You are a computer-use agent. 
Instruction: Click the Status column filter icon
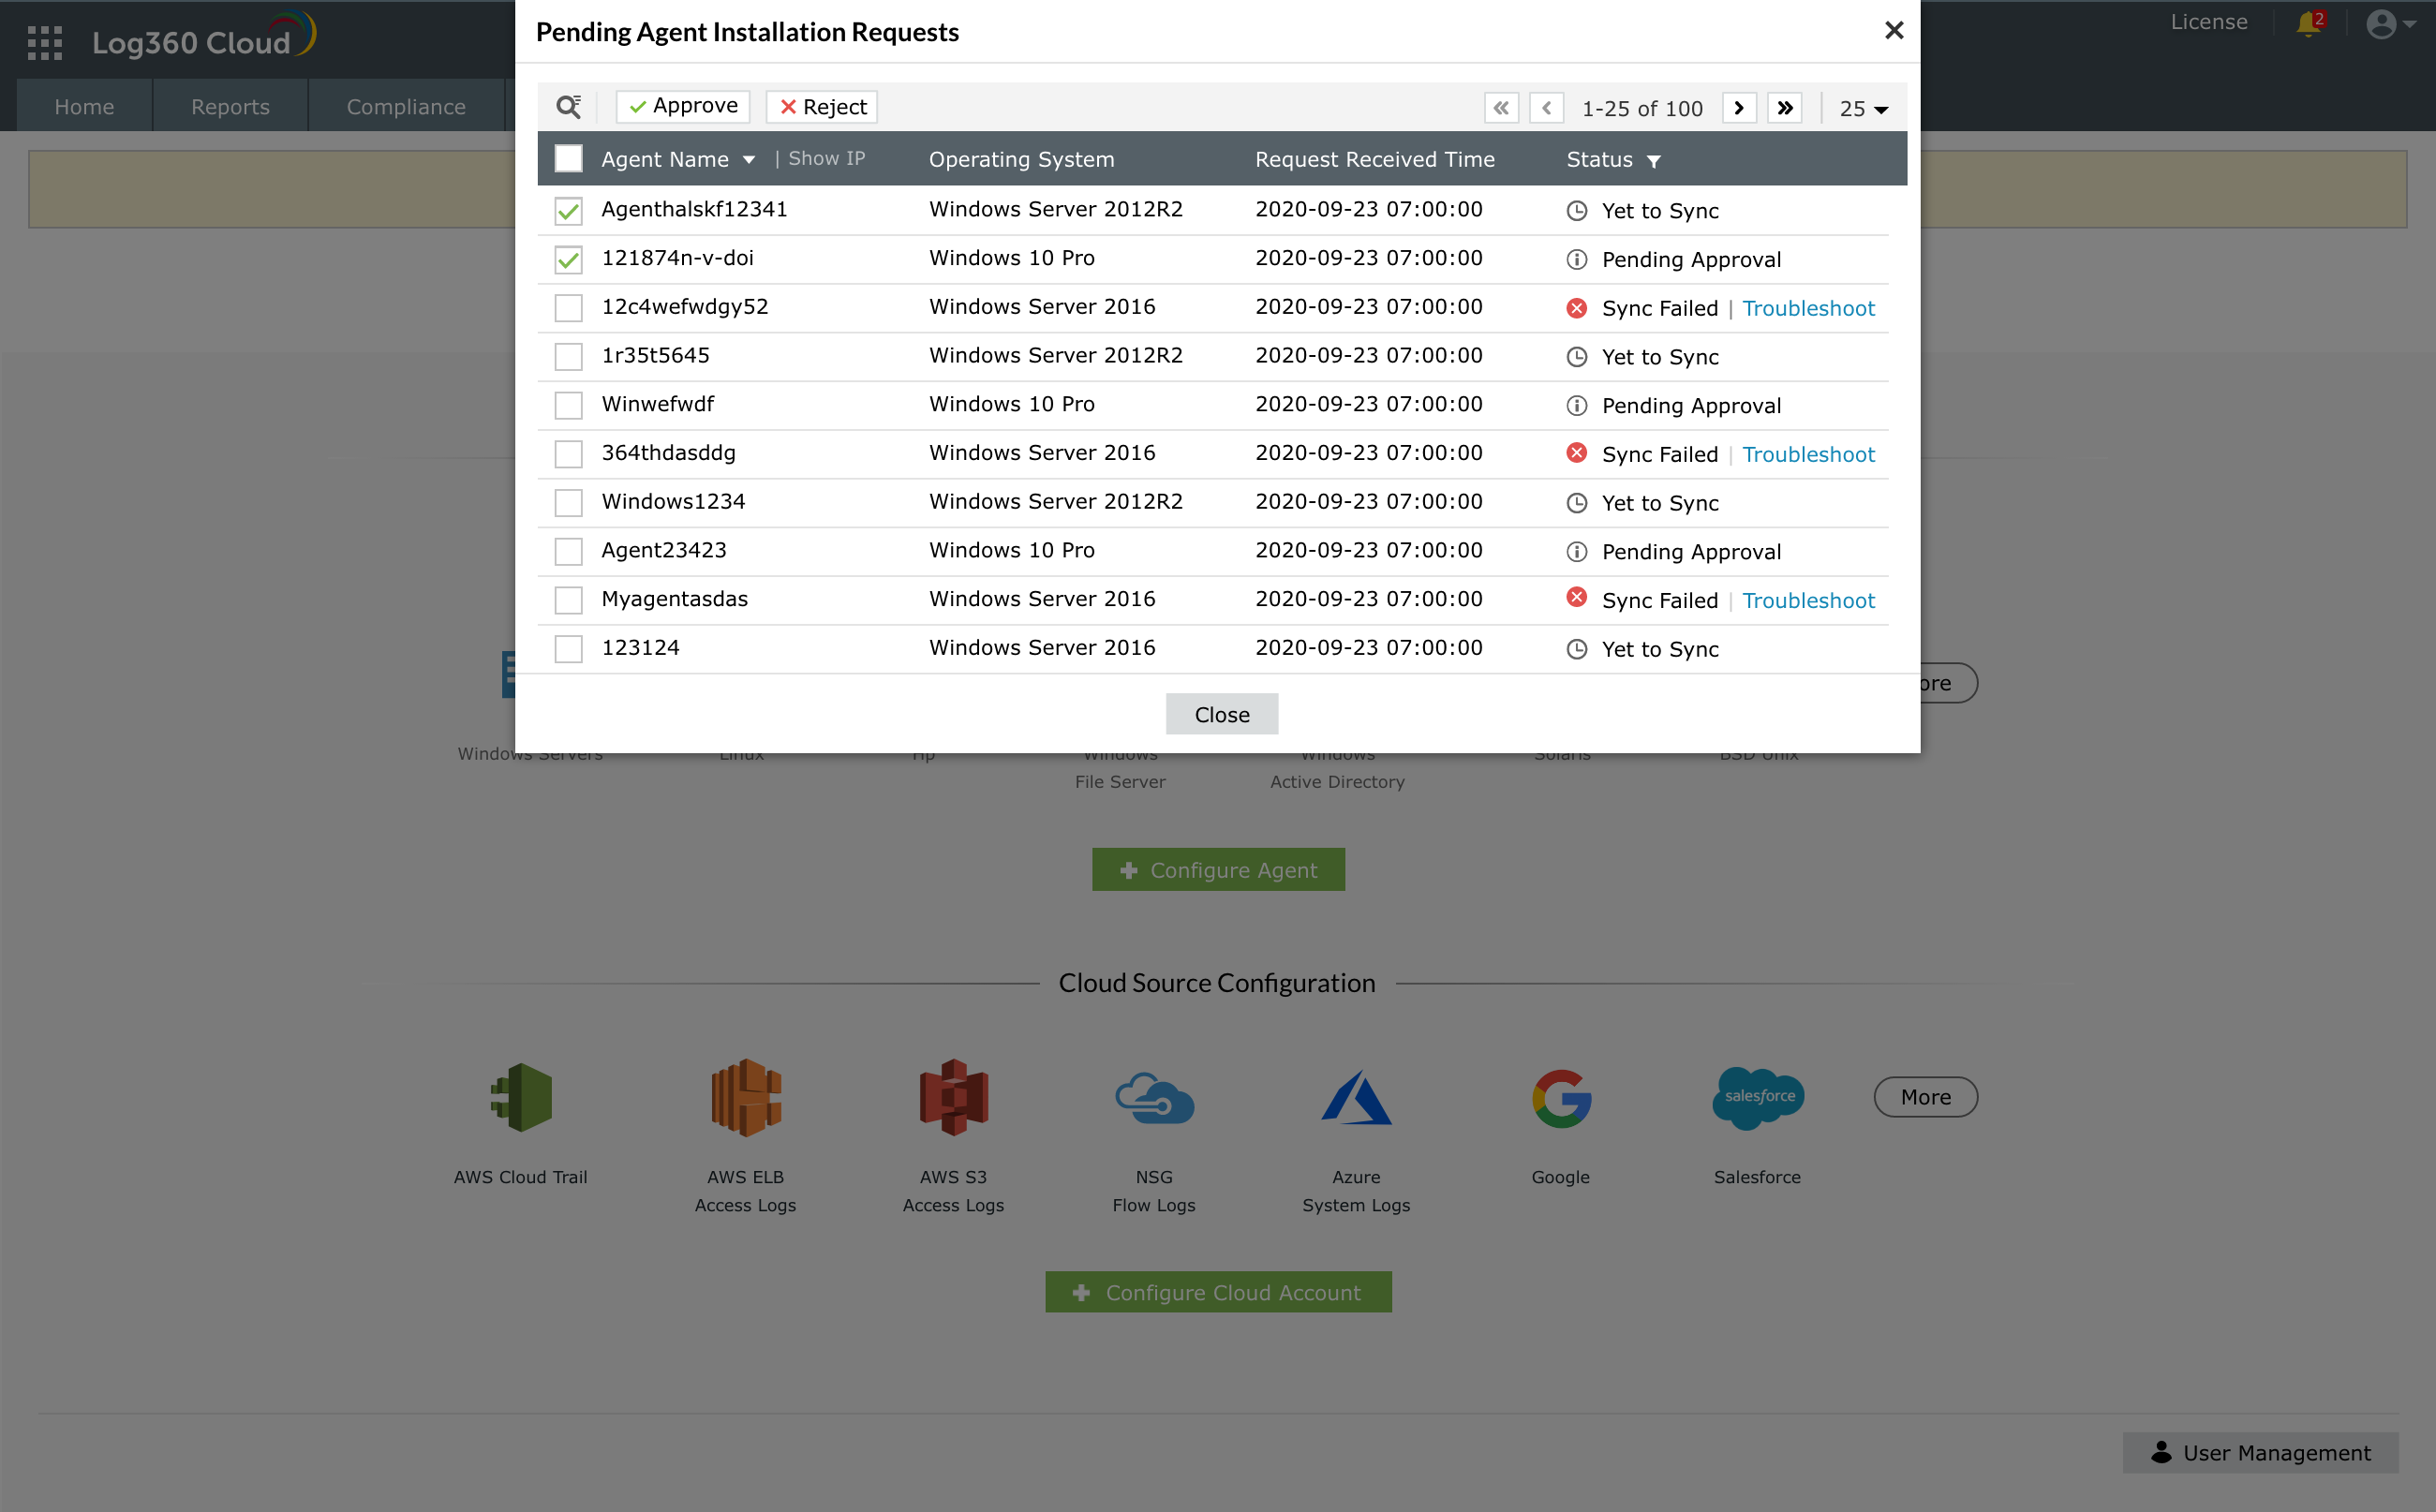[x=1654, y=161]
